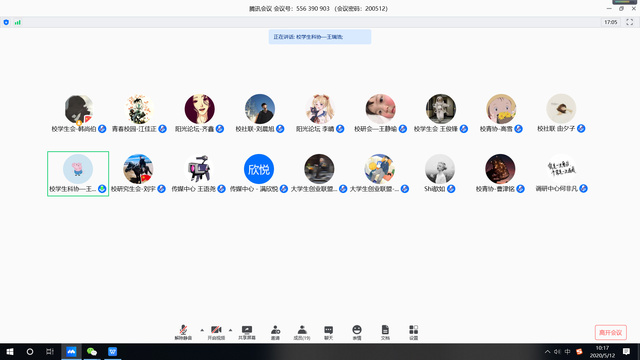Select the highlighted speaker tile with pig avatar
Screen dimensions: 640x360
pyautogui.click(x=78, y=173)
